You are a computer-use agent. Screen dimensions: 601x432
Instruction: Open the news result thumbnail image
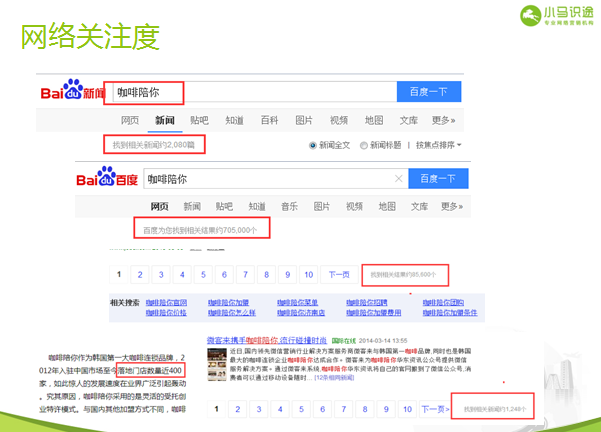[217, 365]
